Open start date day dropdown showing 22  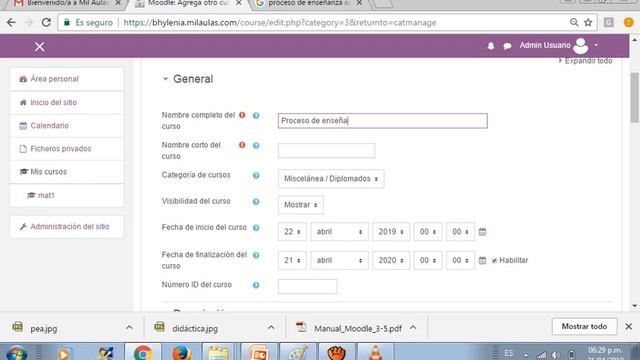pos(292,232)
